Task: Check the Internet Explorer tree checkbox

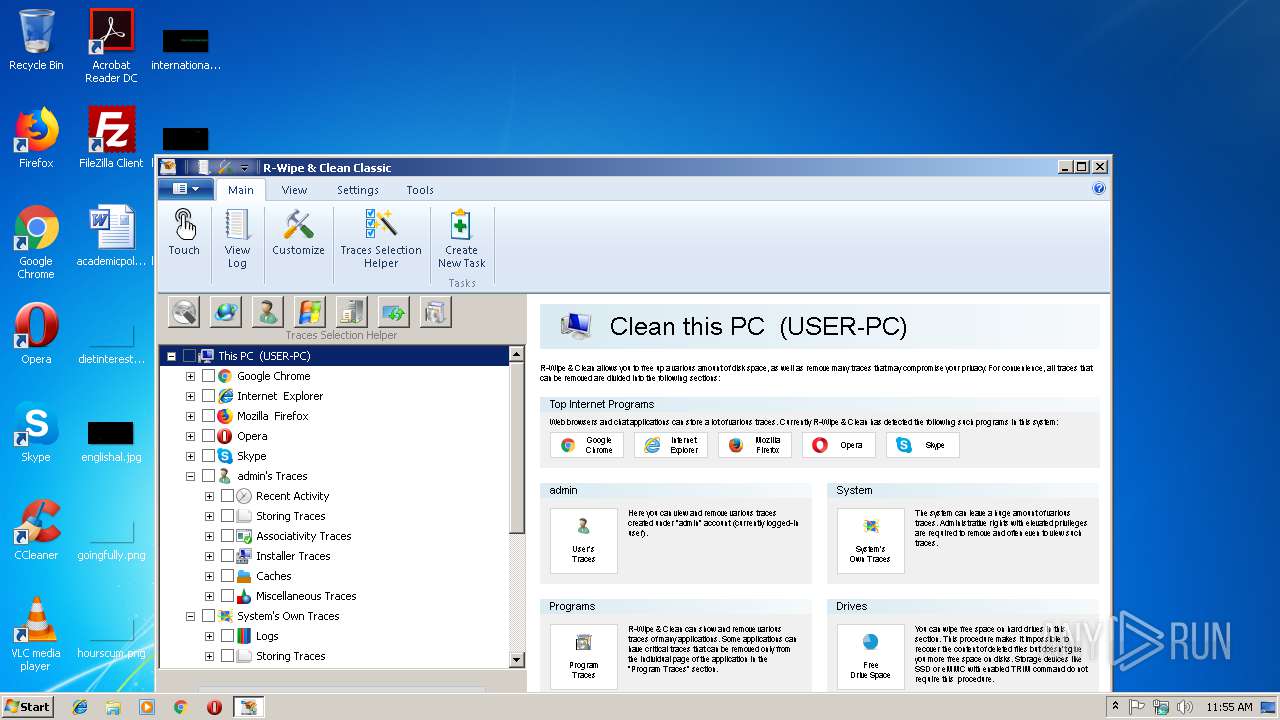Action: click(x=209, y=396)
